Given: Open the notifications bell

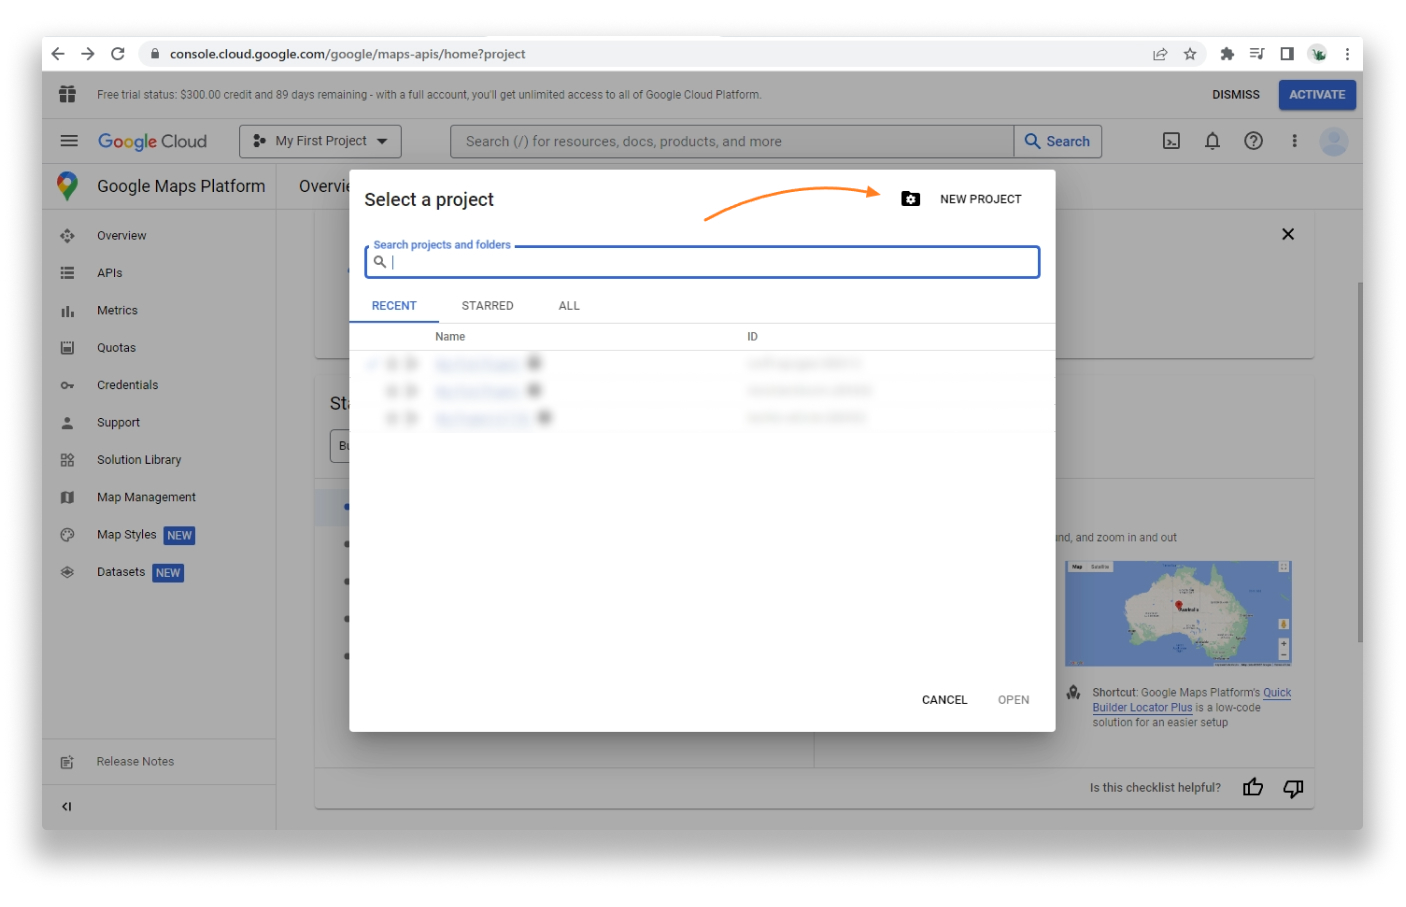Looking at the screenshot, I should click(1212, 141).
